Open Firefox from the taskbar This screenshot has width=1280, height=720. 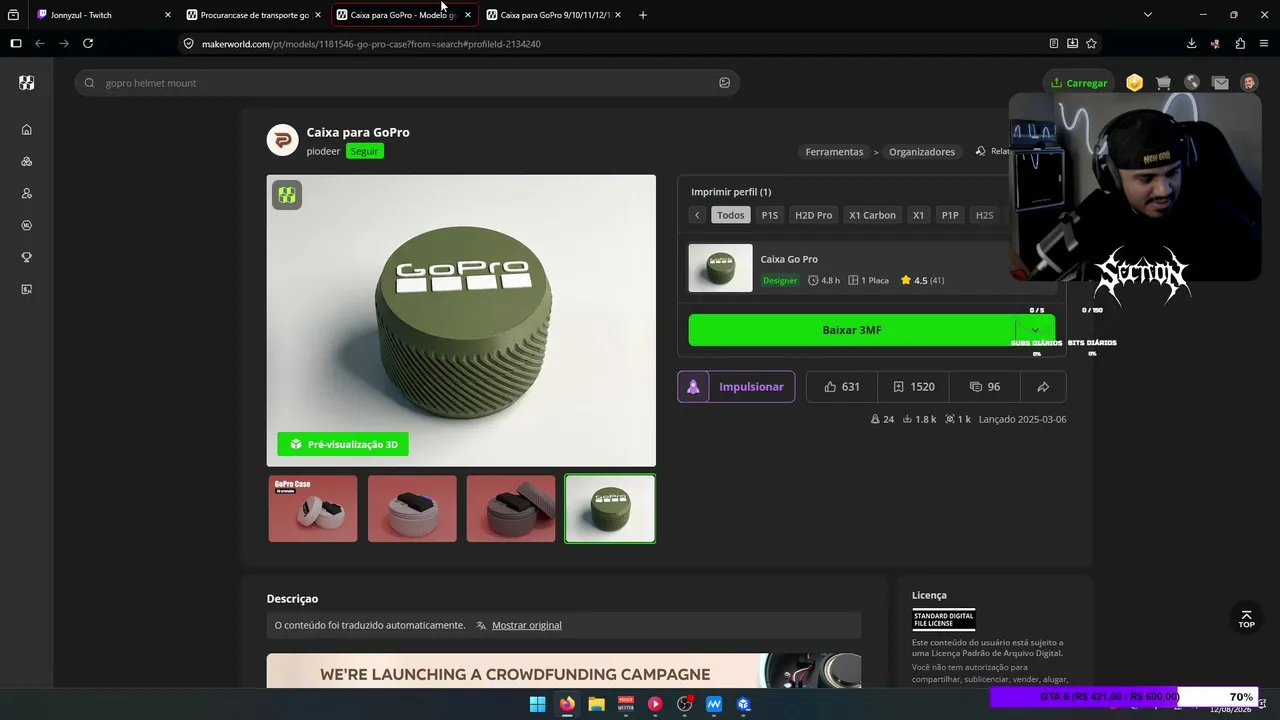567,704
